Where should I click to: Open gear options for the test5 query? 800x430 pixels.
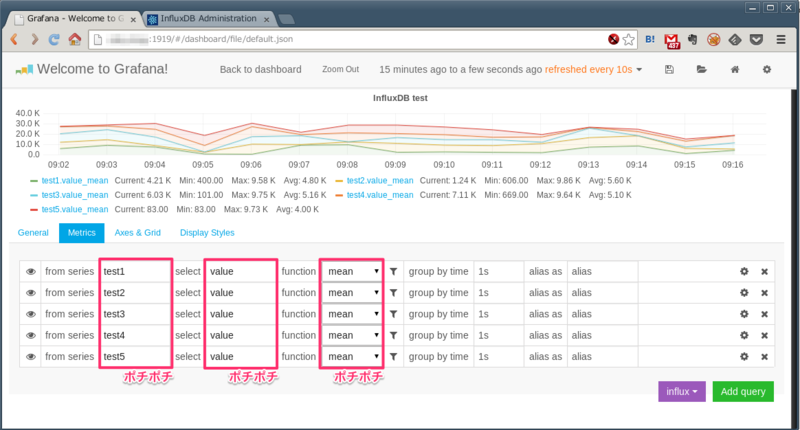pyautogui.click(x=744, y=357)
